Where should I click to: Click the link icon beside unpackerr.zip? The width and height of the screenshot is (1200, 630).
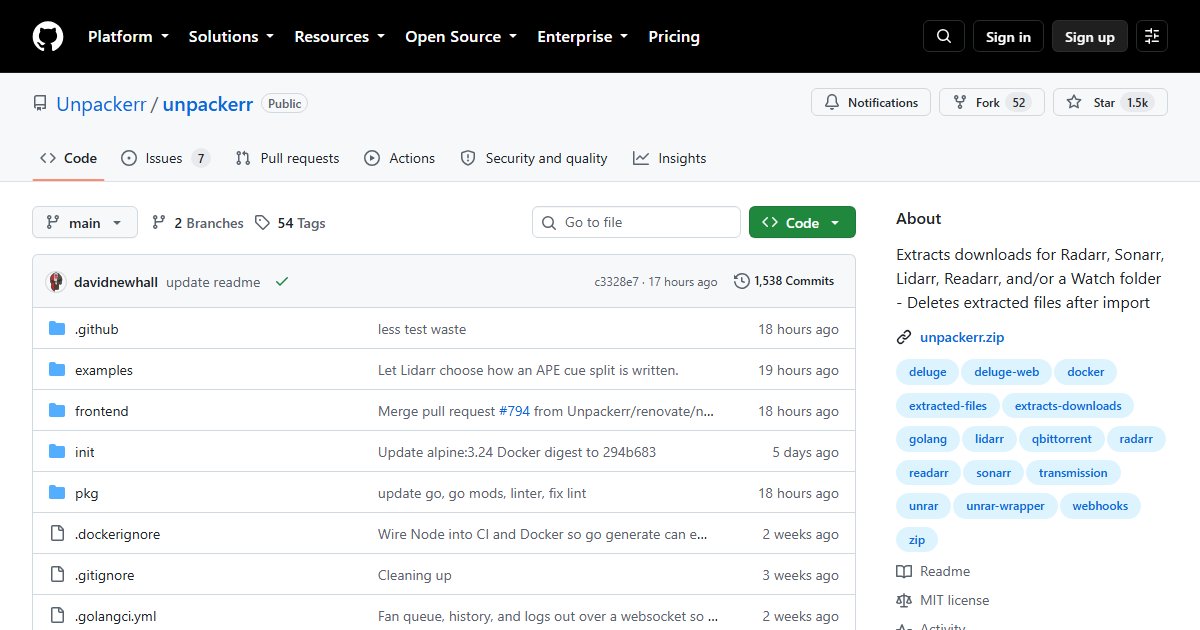(904, 337)
